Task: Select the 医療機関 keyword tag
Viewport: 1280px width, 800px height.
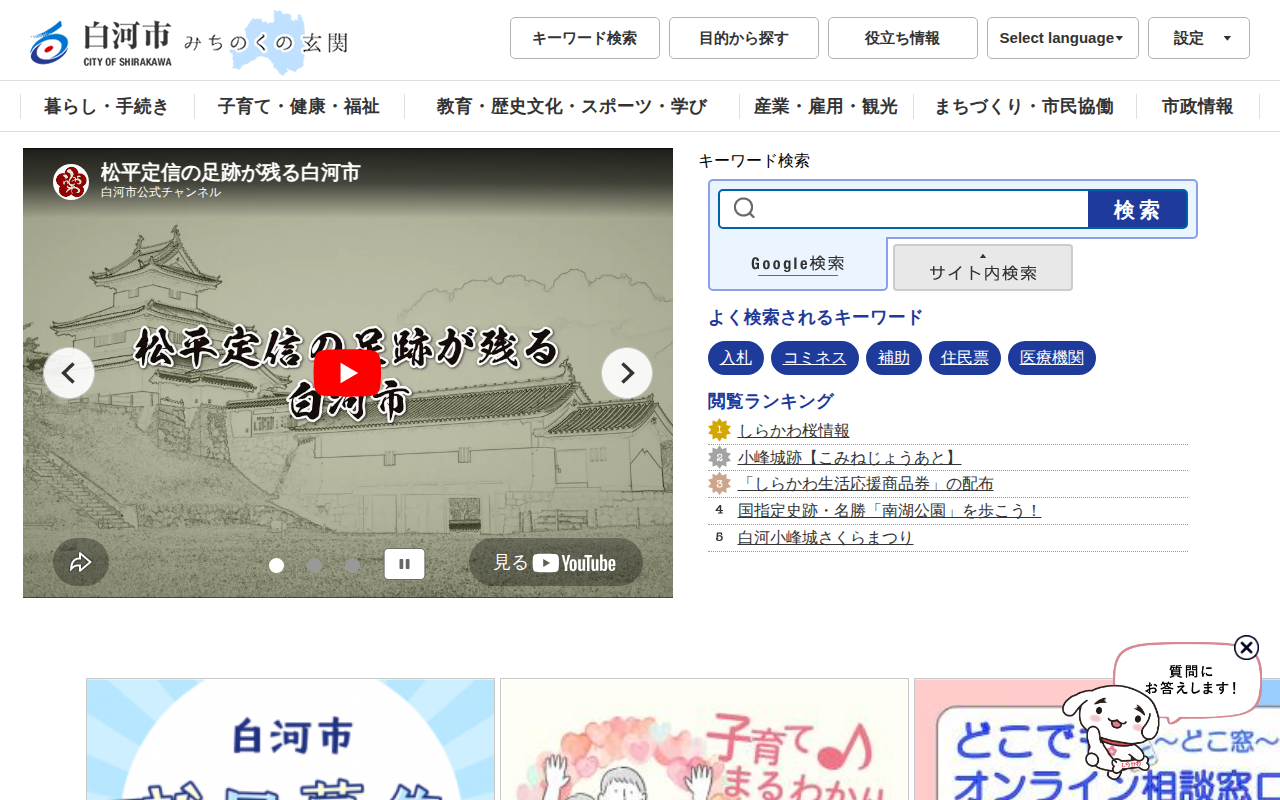Action: tap(1052, 358)
